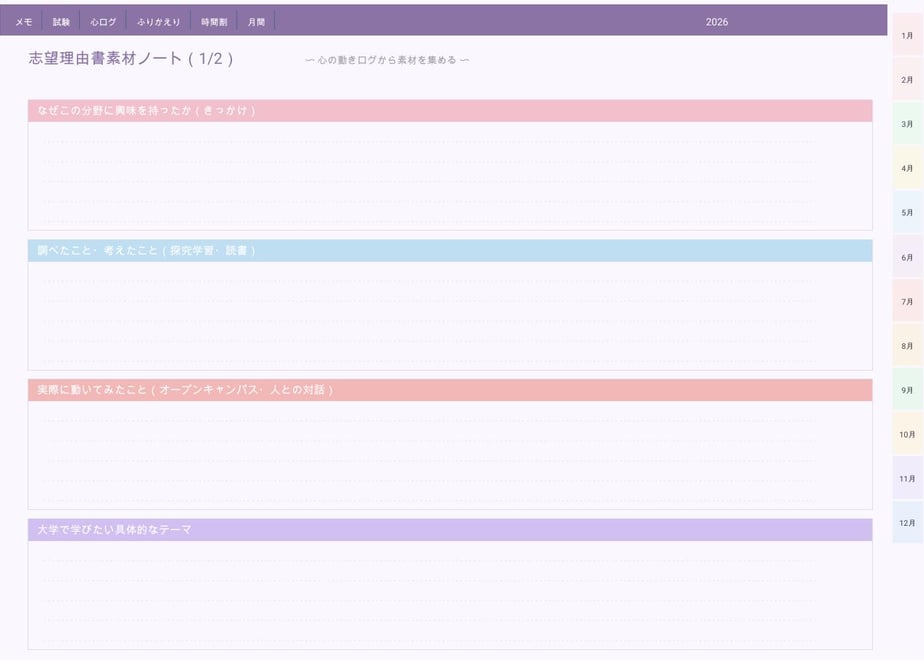Click the writing area under 具体的なテーマ header
The width and height of the screenshot is (924, 660).
pos(450,595)
